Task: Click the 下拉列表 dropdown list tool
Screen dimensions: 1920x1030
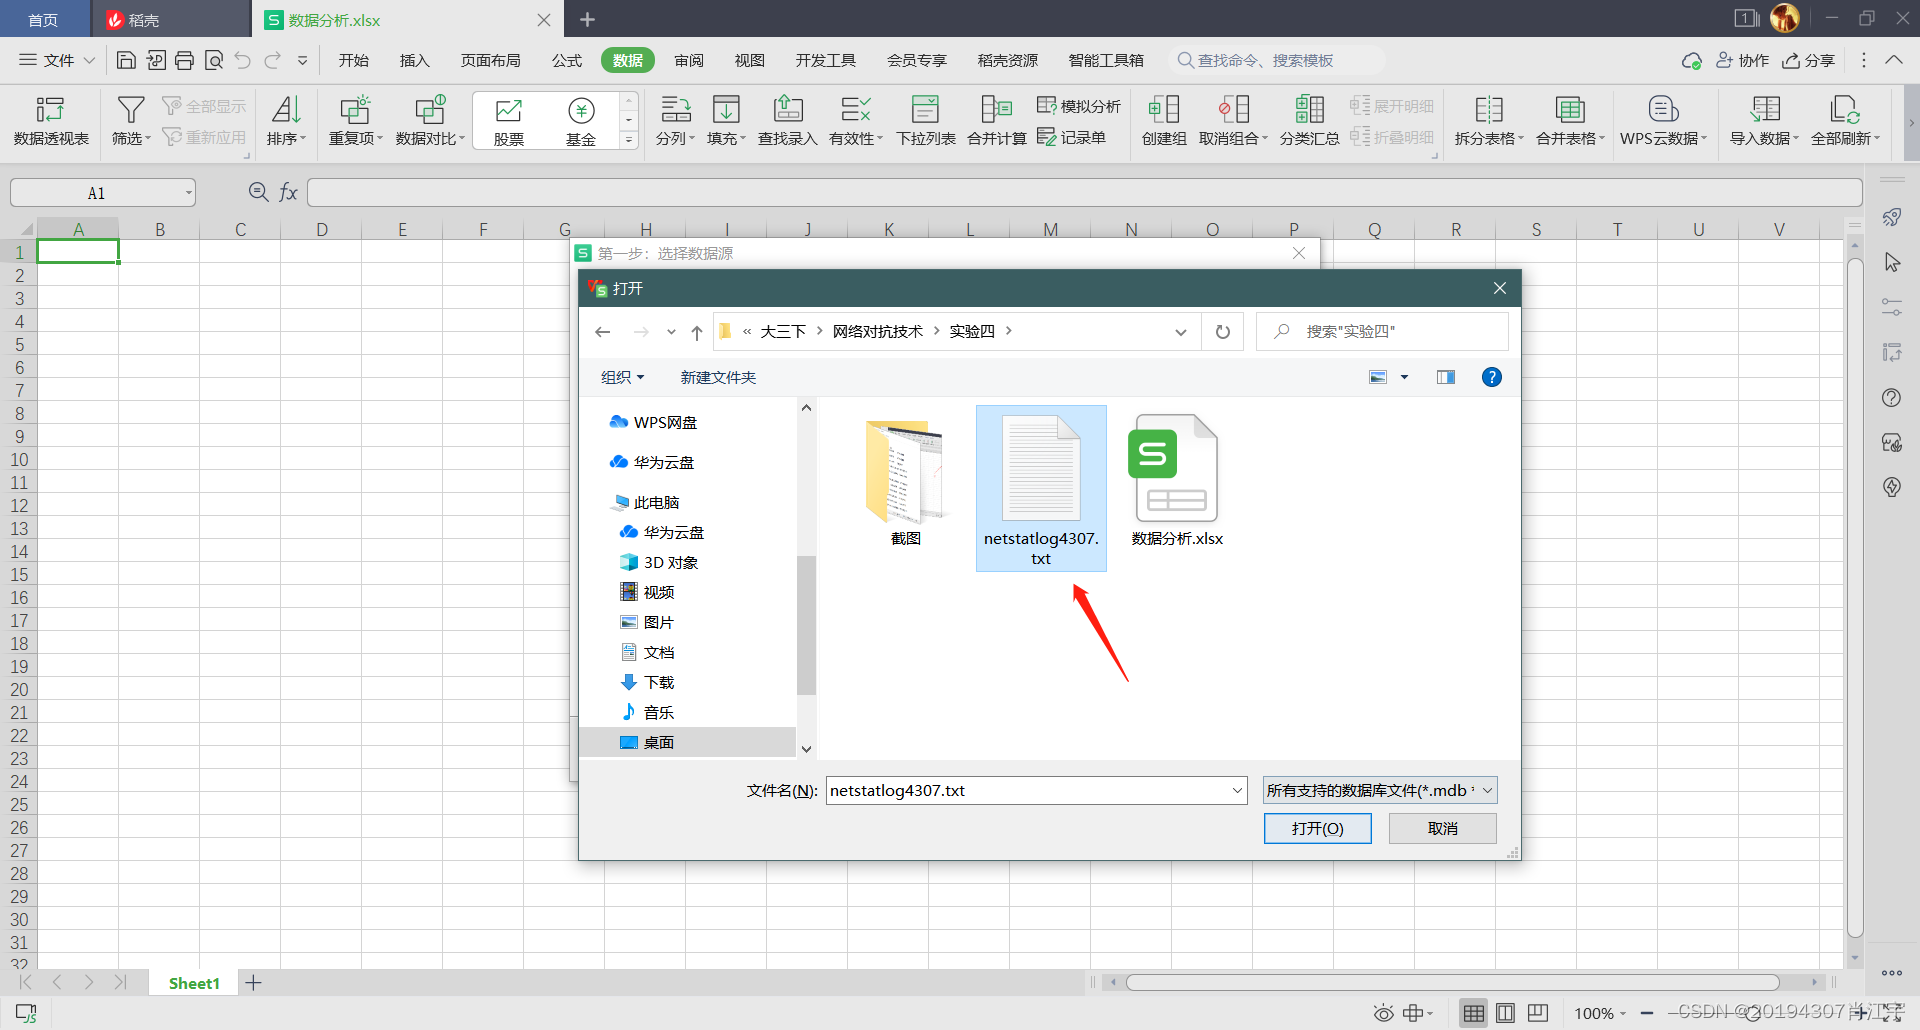Action: coord(926,120)
